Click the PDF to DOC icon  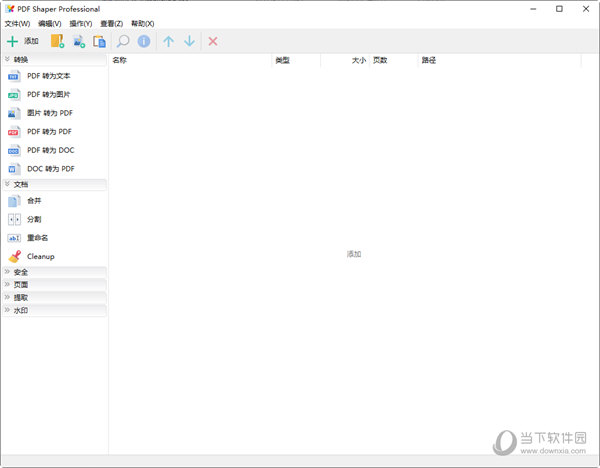[x=14, y=150]
